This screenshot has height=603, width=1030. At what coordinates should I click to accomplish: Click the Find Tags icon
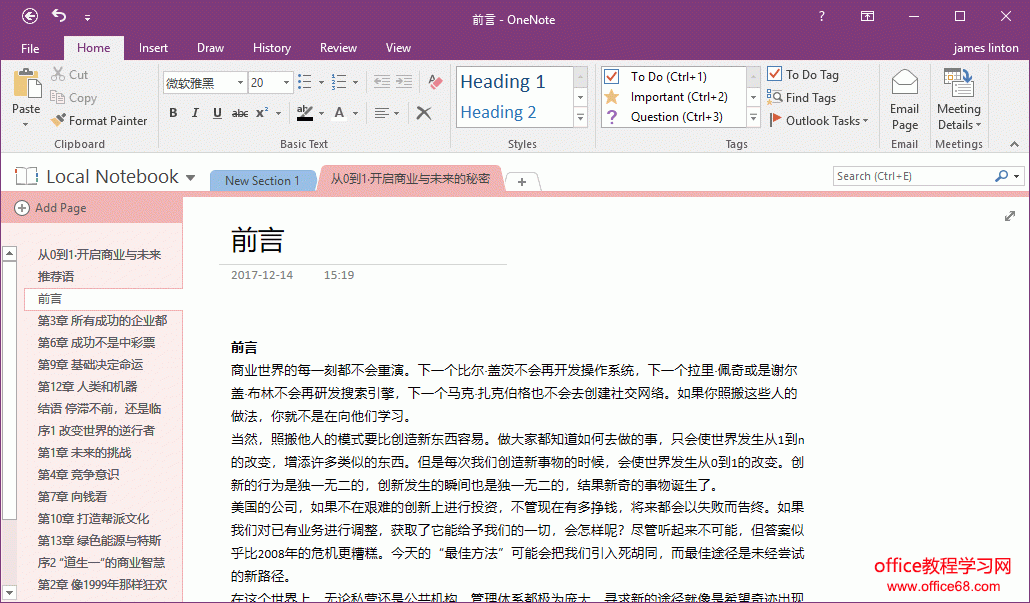(775, 98)
